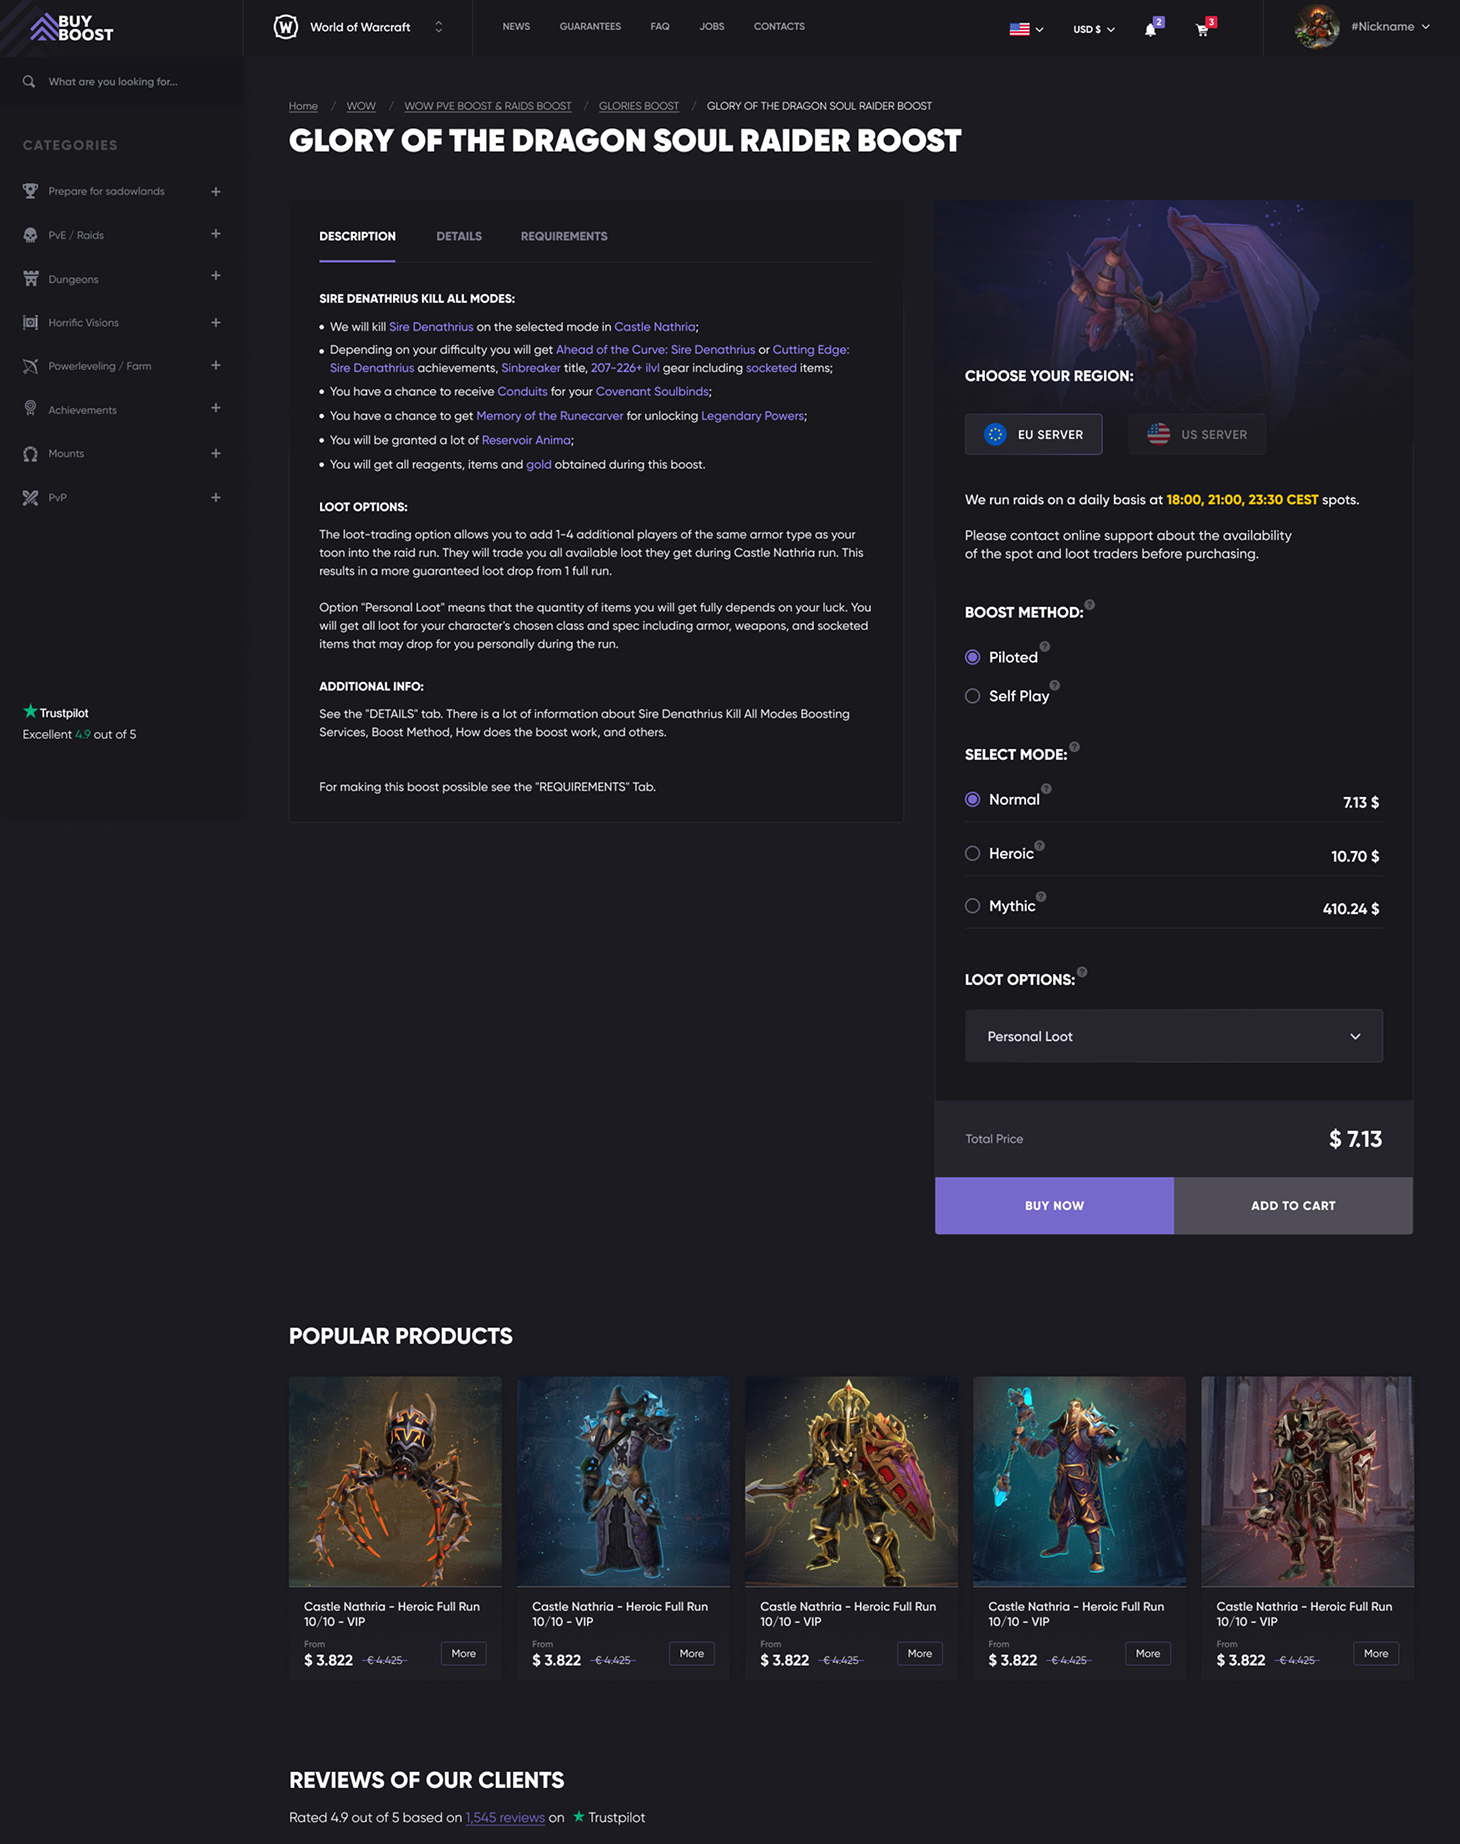
Task: Switch to the Requirements tab
Action: click(564, 236)
